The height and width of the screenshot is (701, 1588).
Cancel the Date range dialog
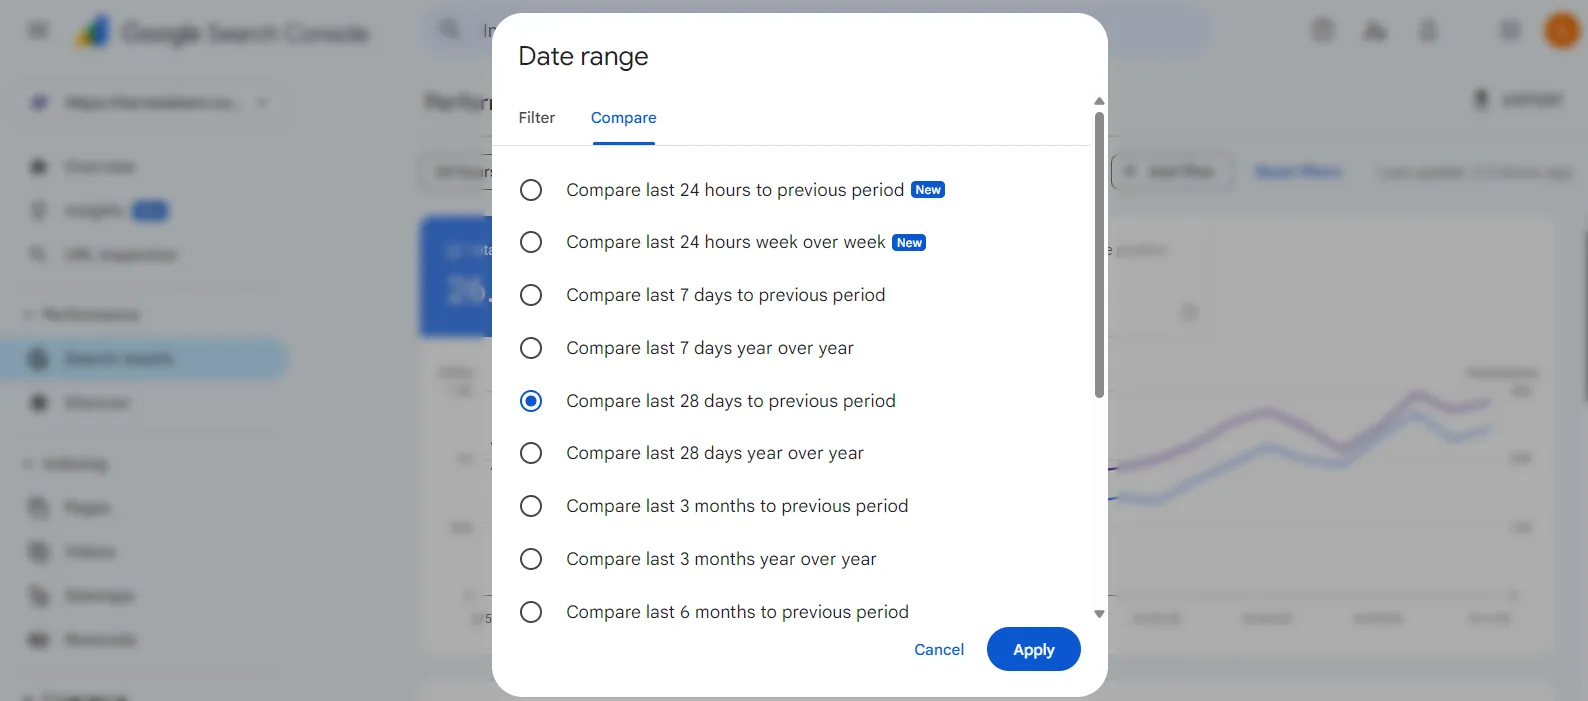(x=939, y=650)
